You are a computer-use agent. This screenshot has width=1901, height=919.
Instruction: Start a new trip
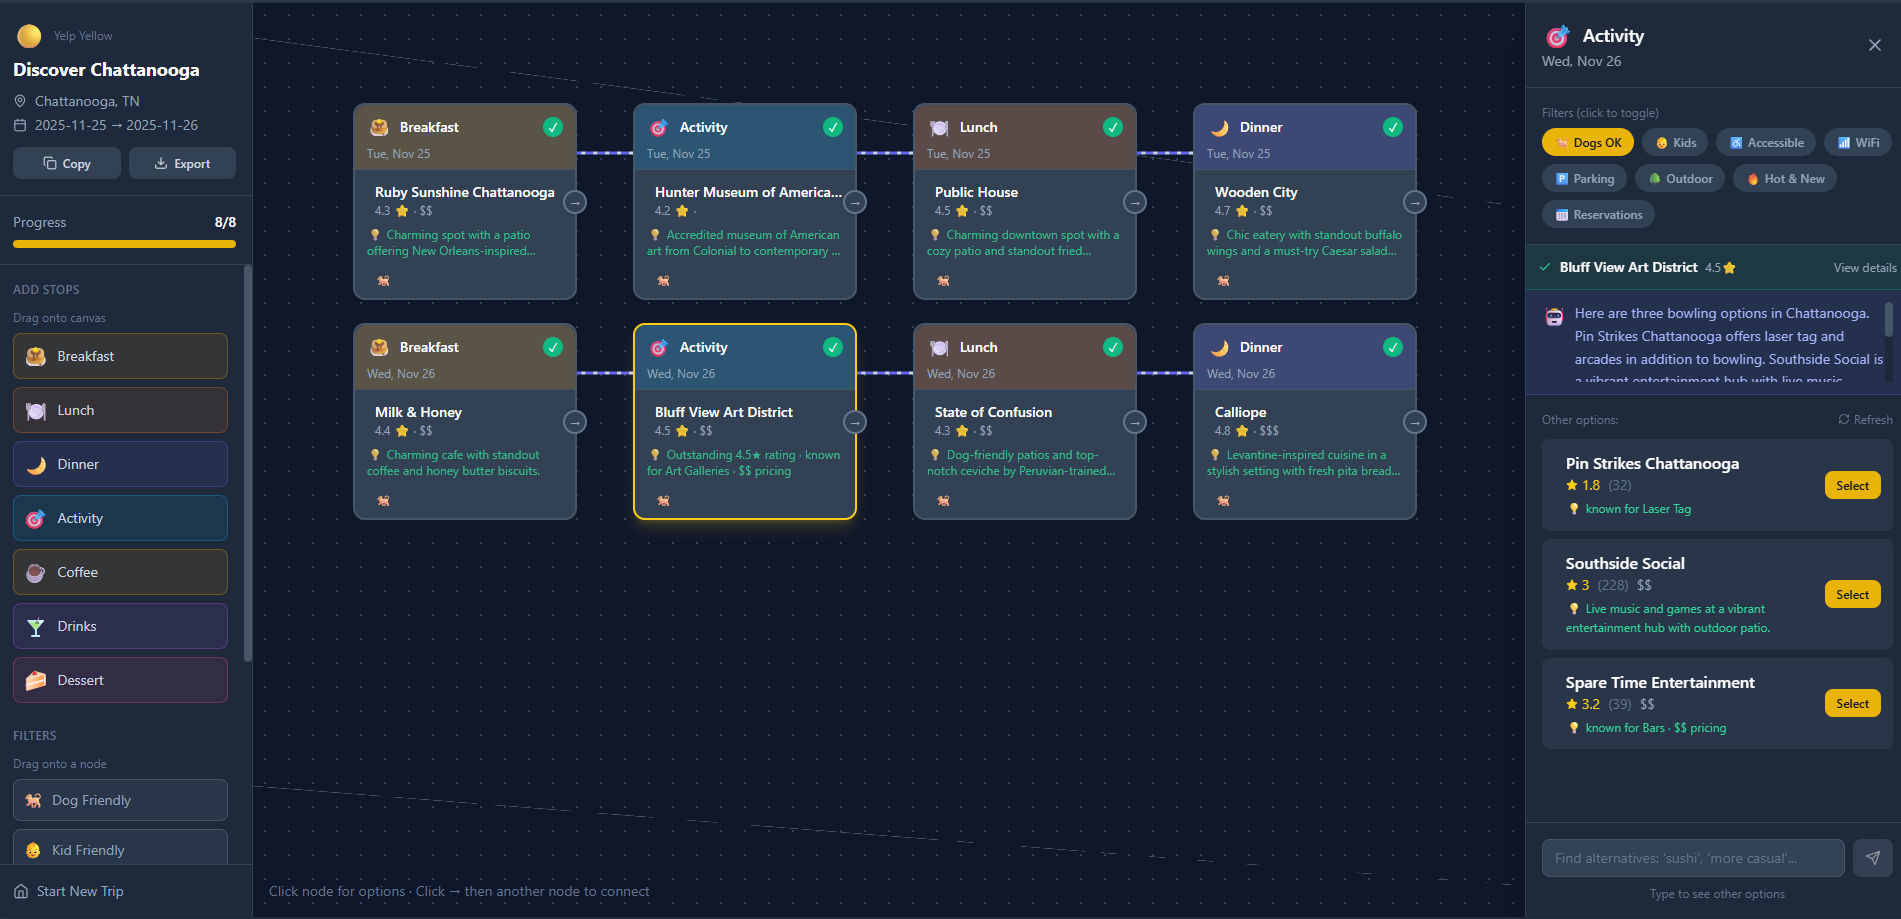coord(69,891)
